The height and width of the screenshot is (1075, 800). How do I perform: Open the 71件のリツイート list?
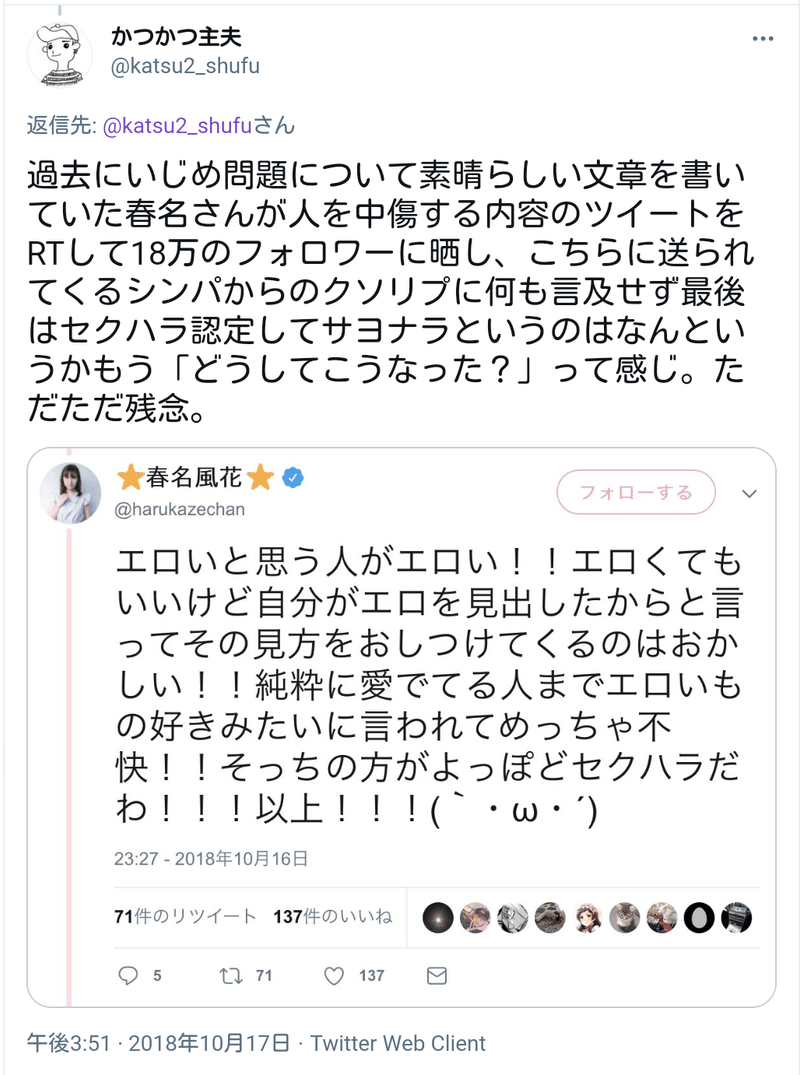point(186,917)
